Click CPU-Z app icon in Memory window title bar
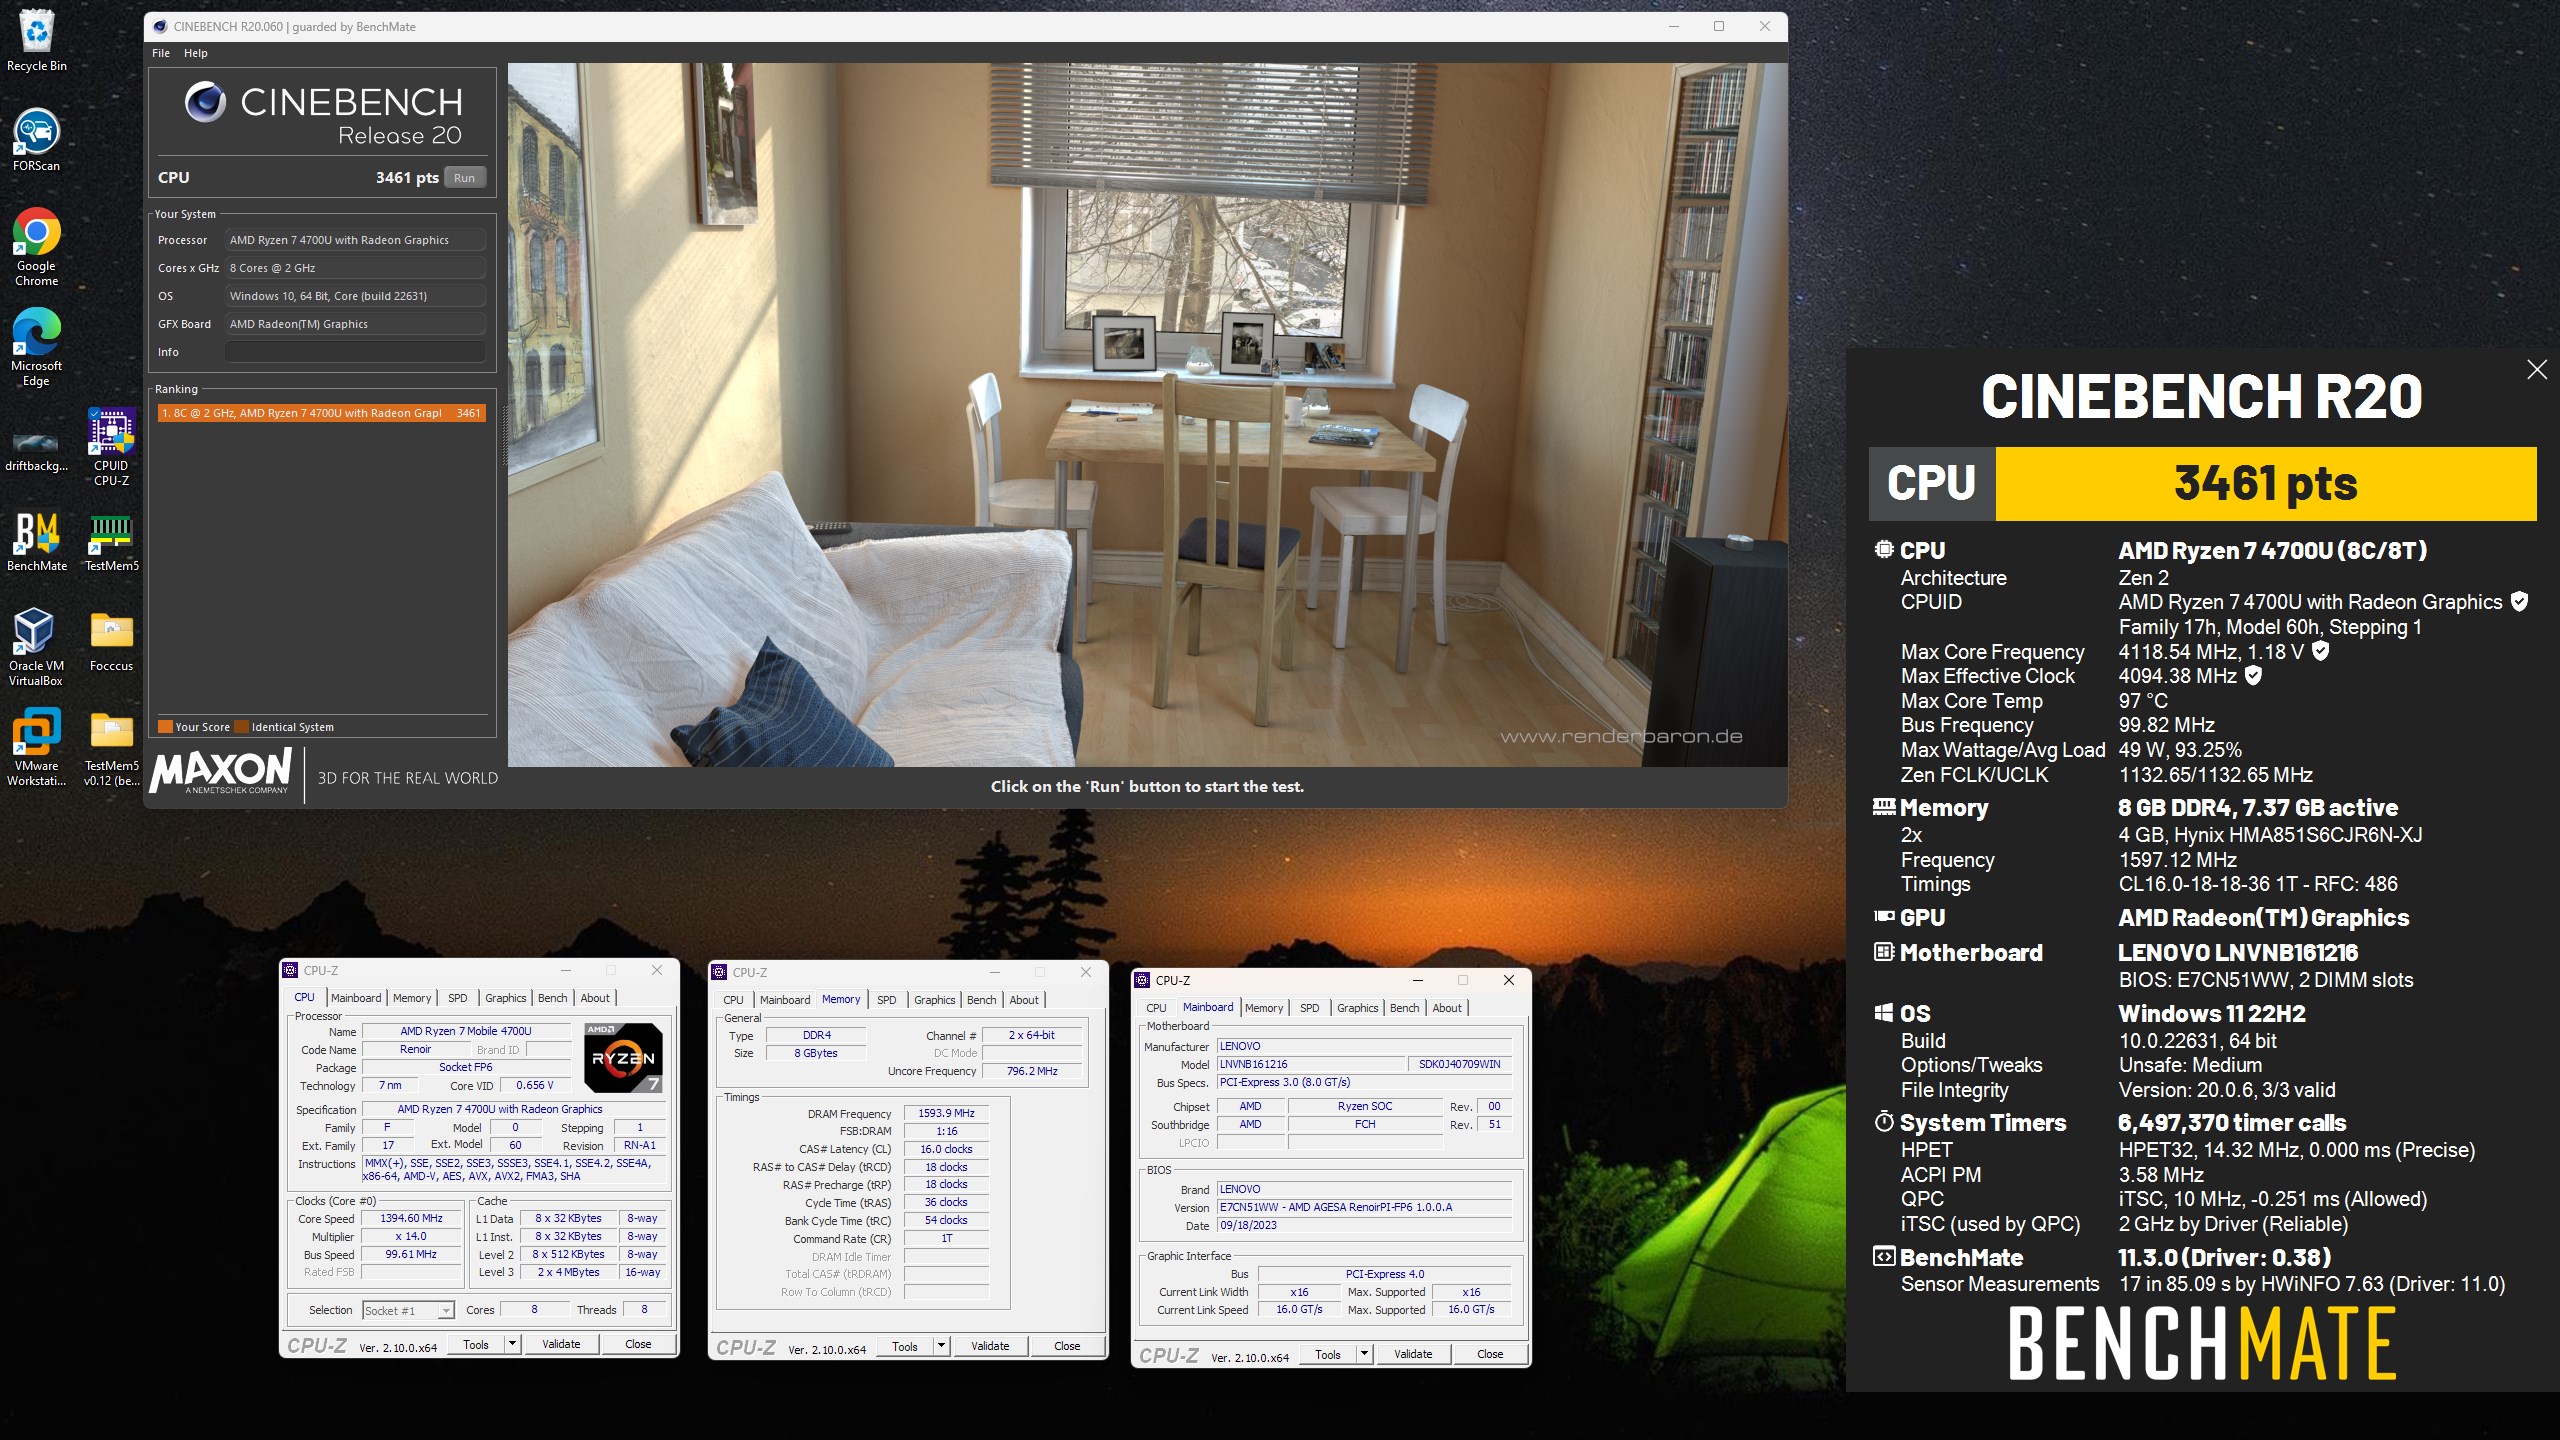 pyautogui.click(x=719, y=972)
